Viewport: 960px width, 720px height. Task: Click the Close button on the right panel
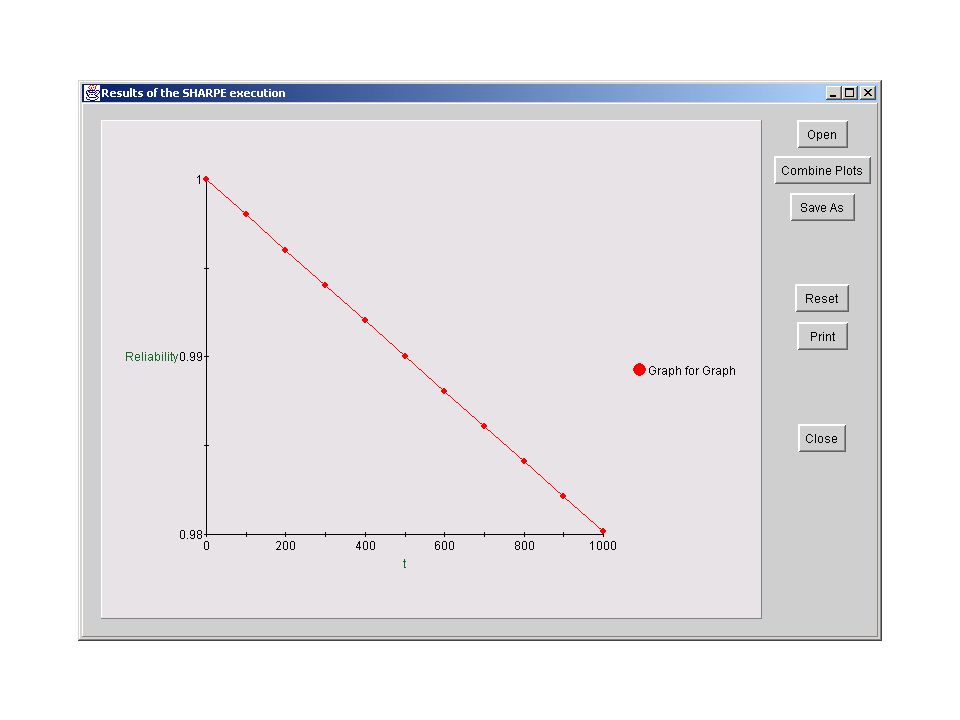click(x=822, y=438)
